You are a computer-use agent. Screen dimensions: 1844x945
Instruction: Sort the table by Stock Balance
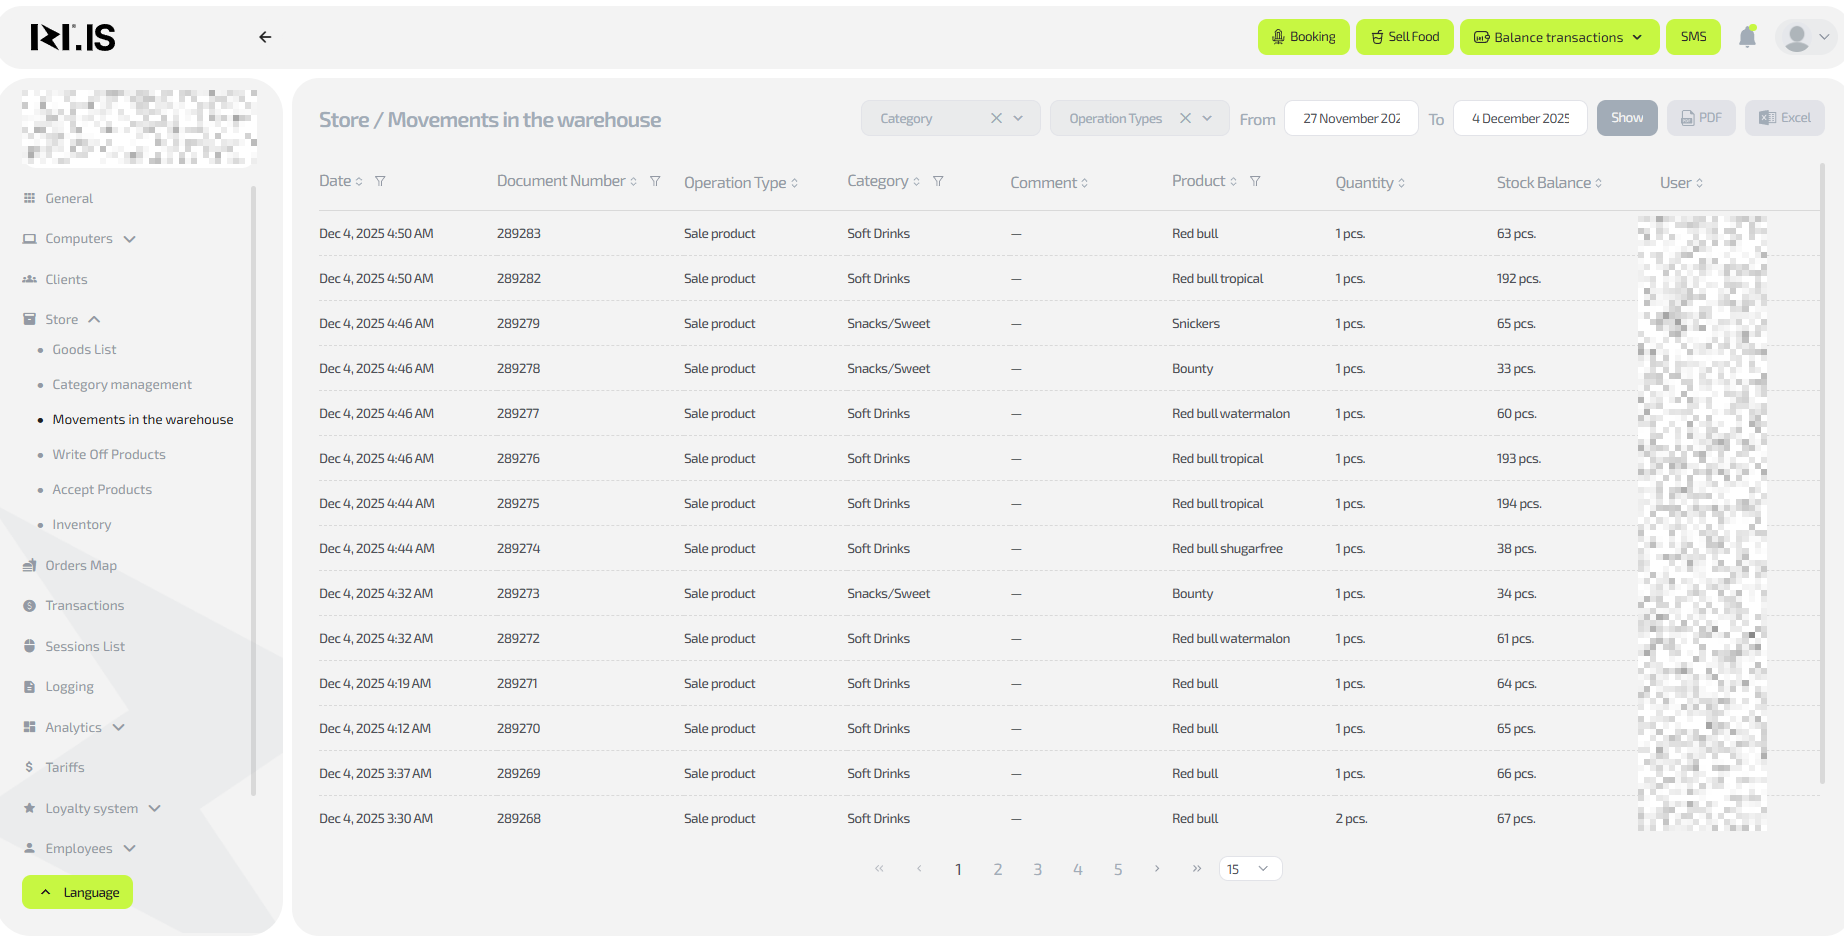point(1548,183)
